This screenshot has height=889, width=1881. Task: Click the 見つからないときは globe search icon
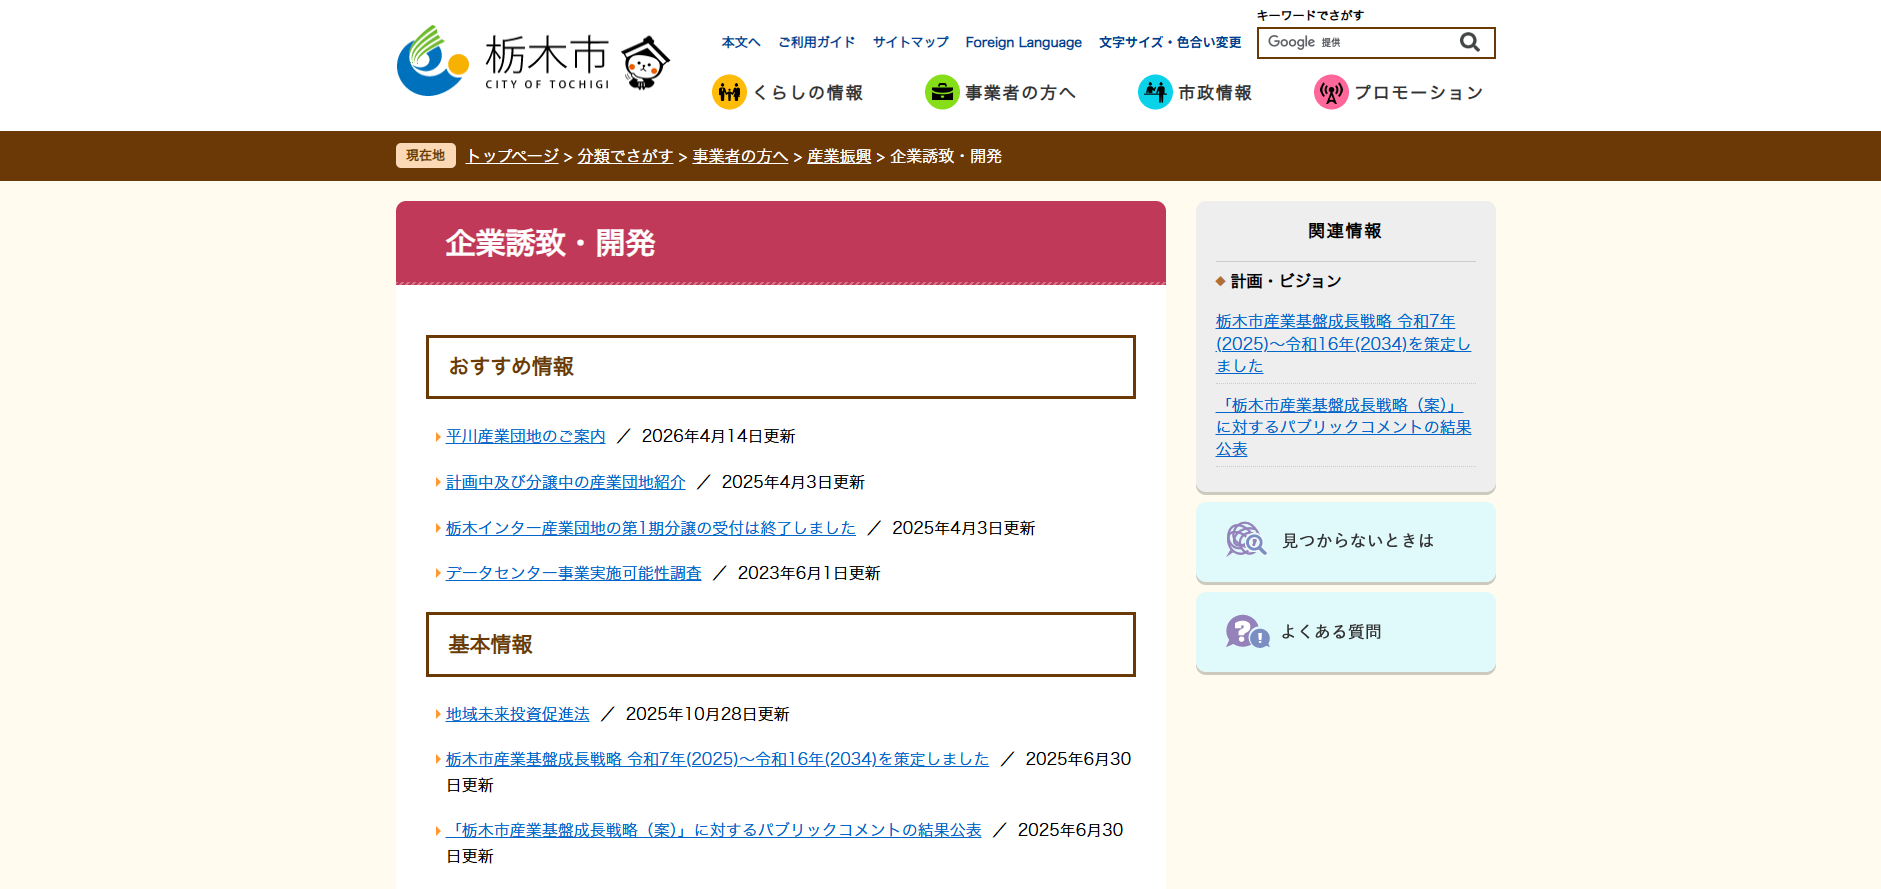pyautogui.click(x=1246, y=540)
